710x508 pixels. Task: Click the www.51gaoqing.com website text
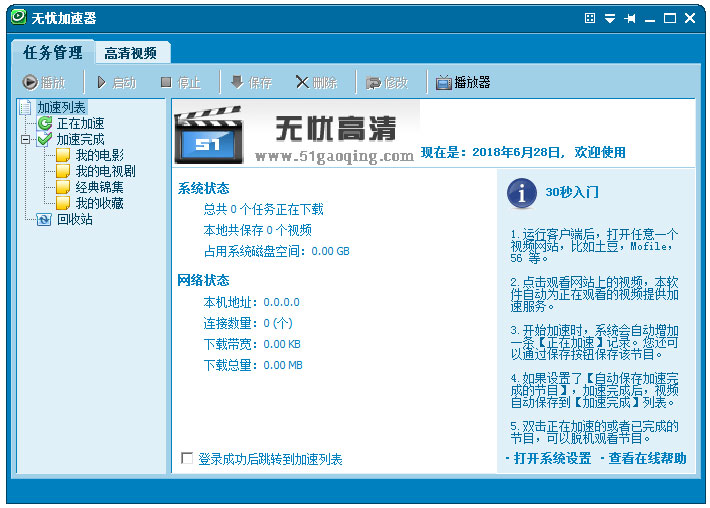pos(334,156)
